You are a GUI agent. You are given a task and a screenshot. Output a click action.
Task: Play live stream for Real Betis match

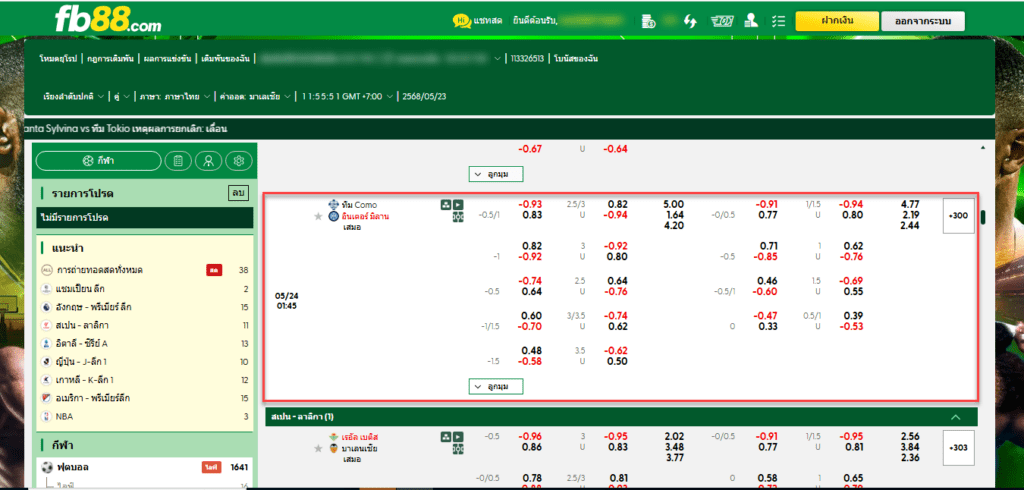click(x=458, y=436)
